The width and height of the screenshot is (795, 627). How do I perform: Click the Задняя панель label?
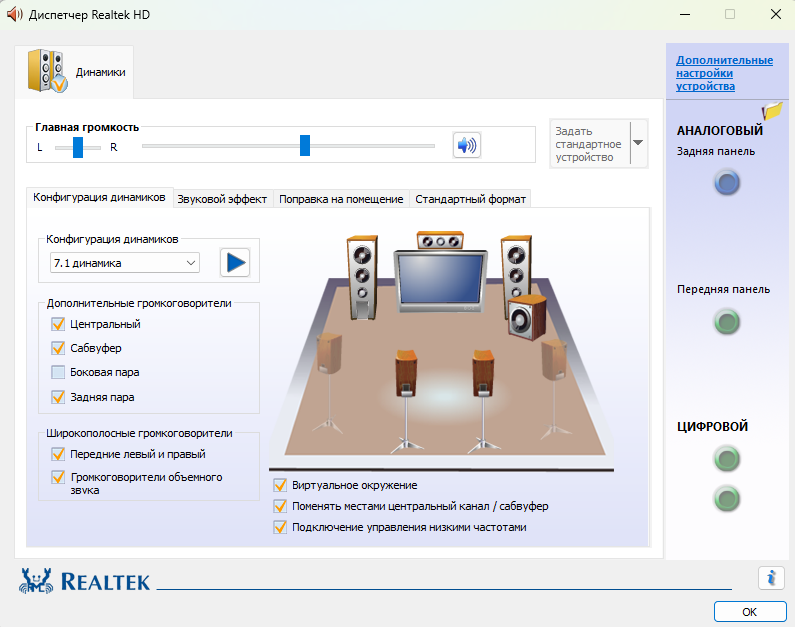(715, 151)
